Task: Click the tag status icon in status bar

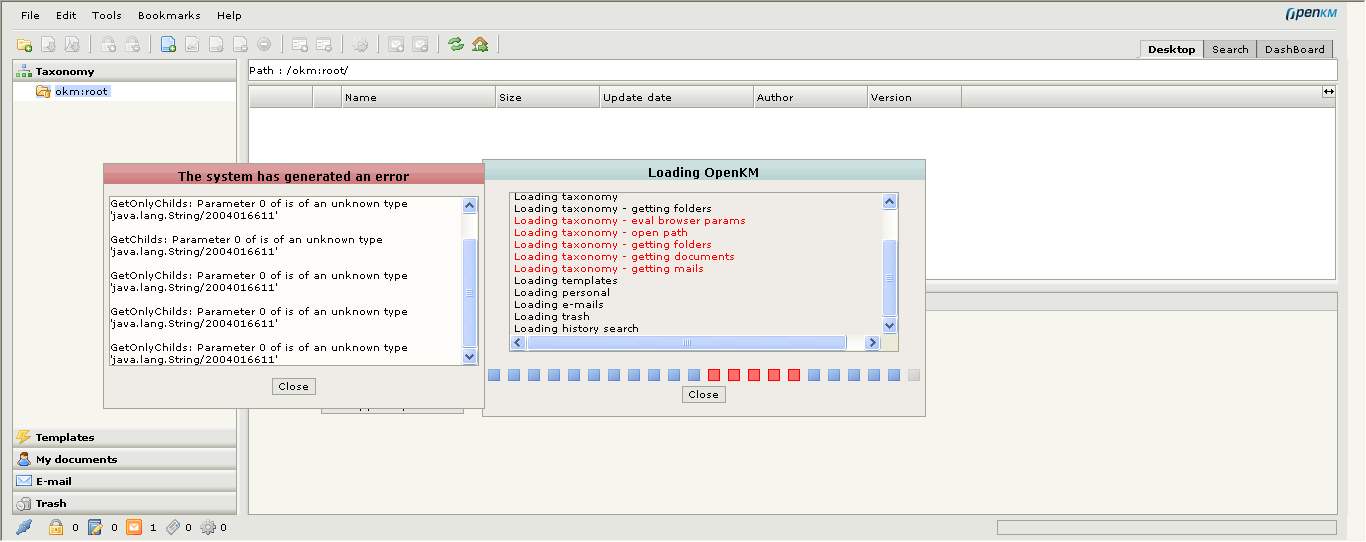Action: tap(172, 527)
